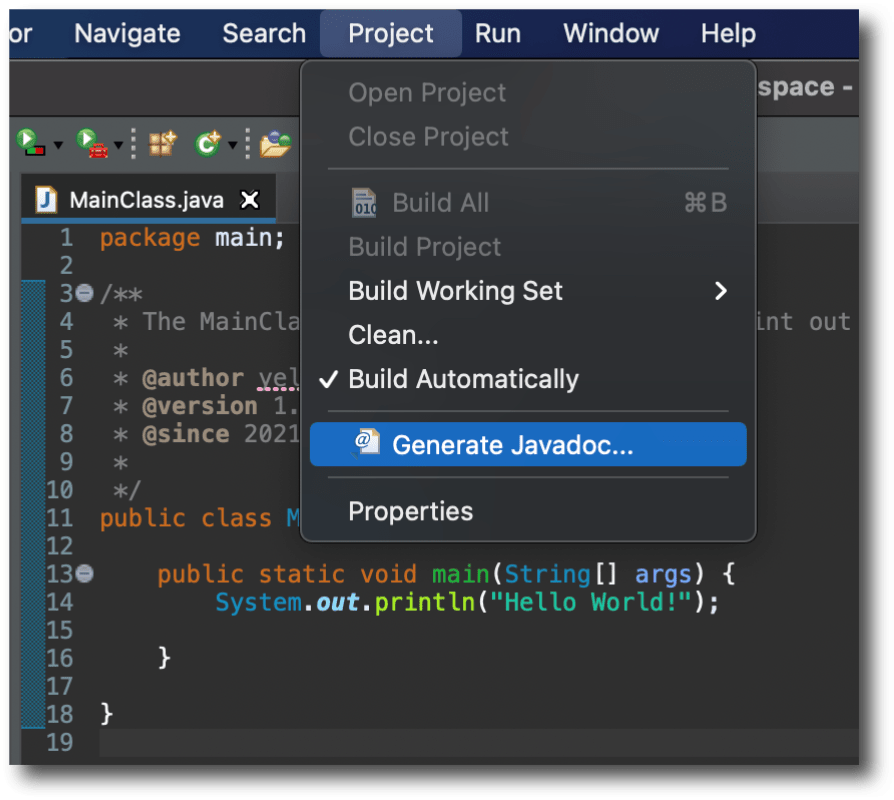The image size is (894, 800).
Task: Expand the Run tool dropdown arrow
Action: [59, 143]
